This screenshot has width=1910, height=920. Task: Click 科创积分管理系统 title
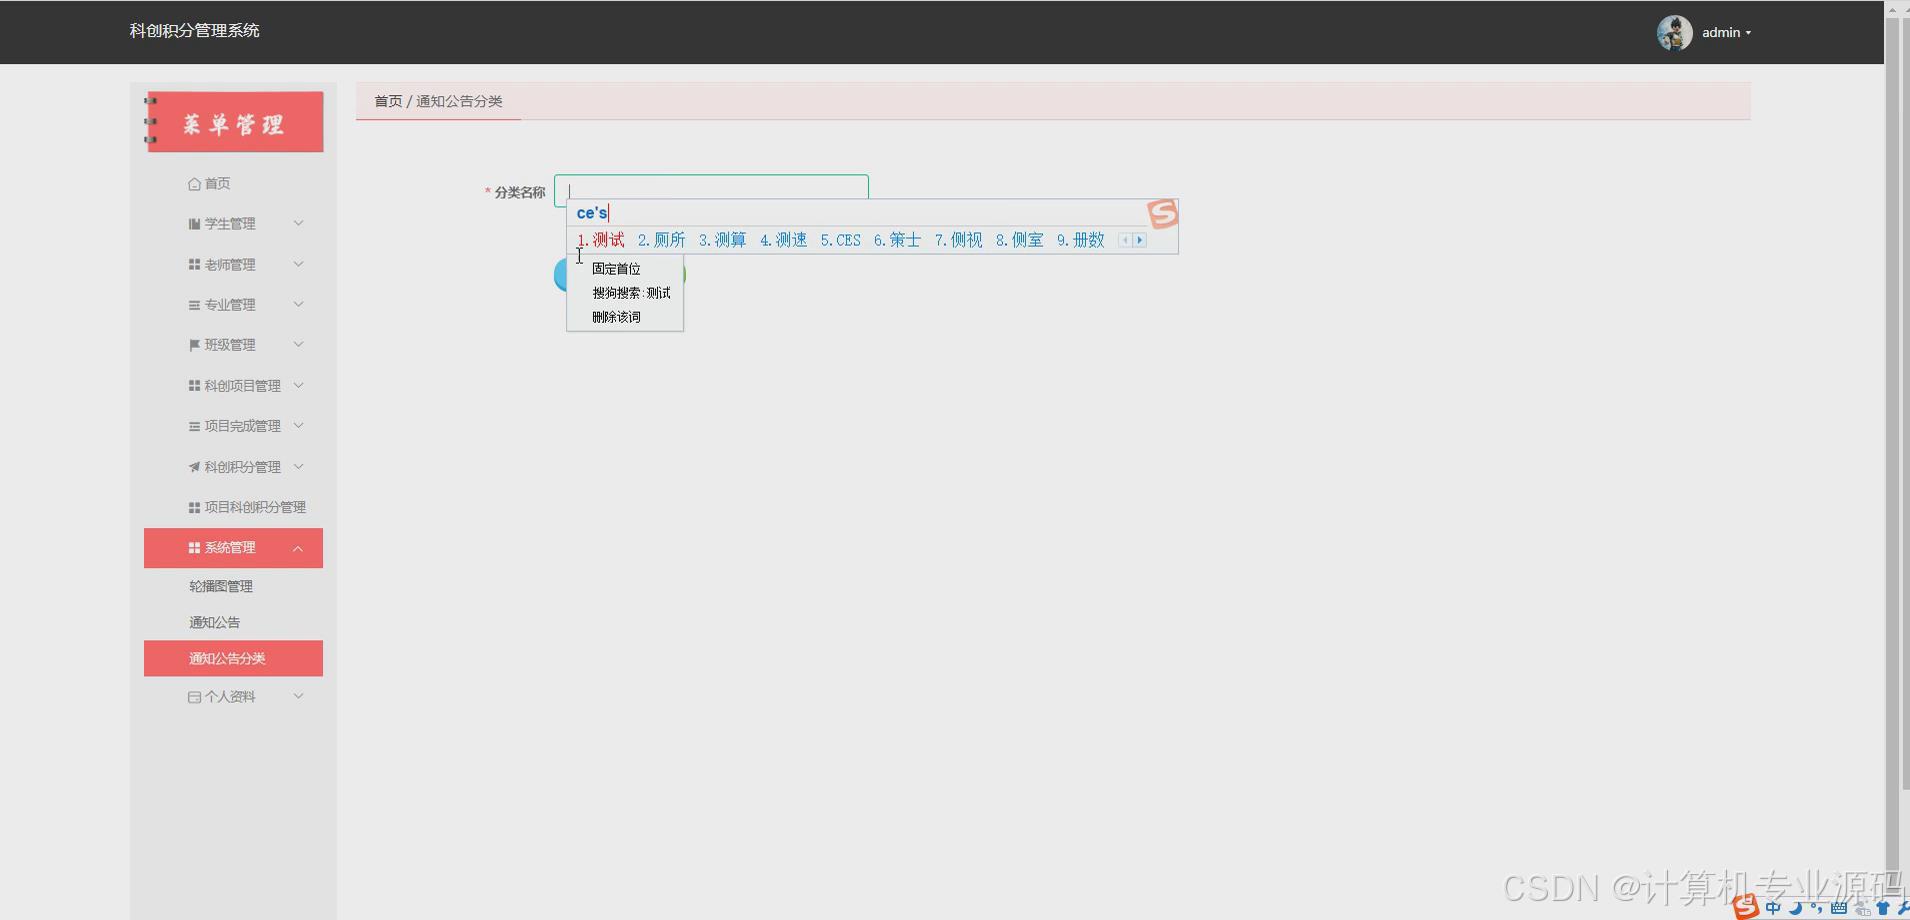coord(194,31)
